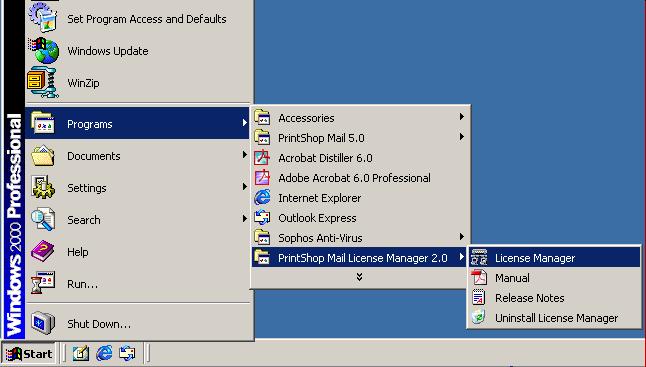
Task: Launch Outlook Express from the quick launch bar
Action: [x=127, y=353]
